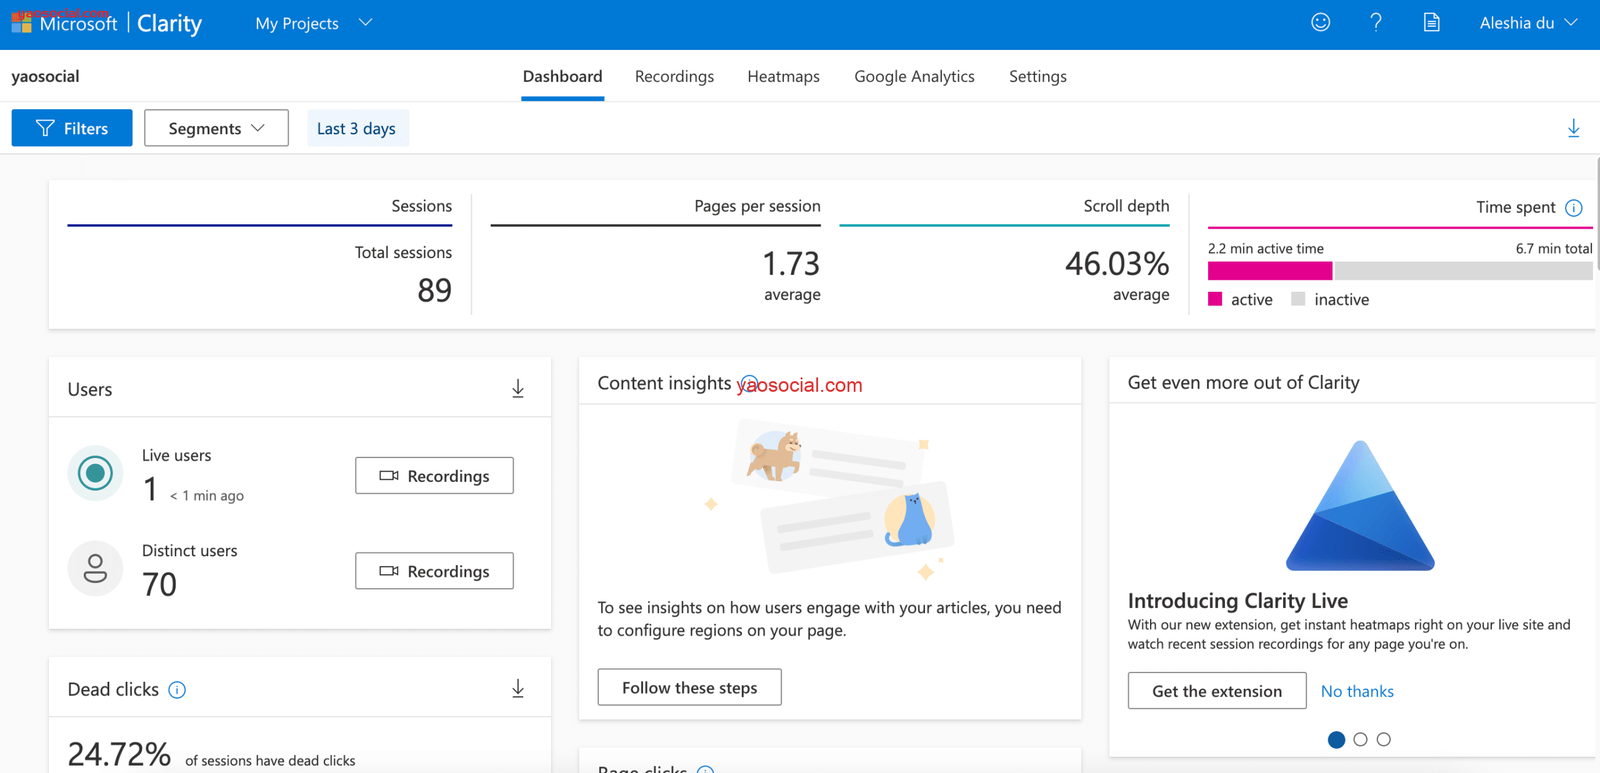This screenshot has width=1600, height=773.
Task: Select the first carousel dot
Action: point(1336,740)
